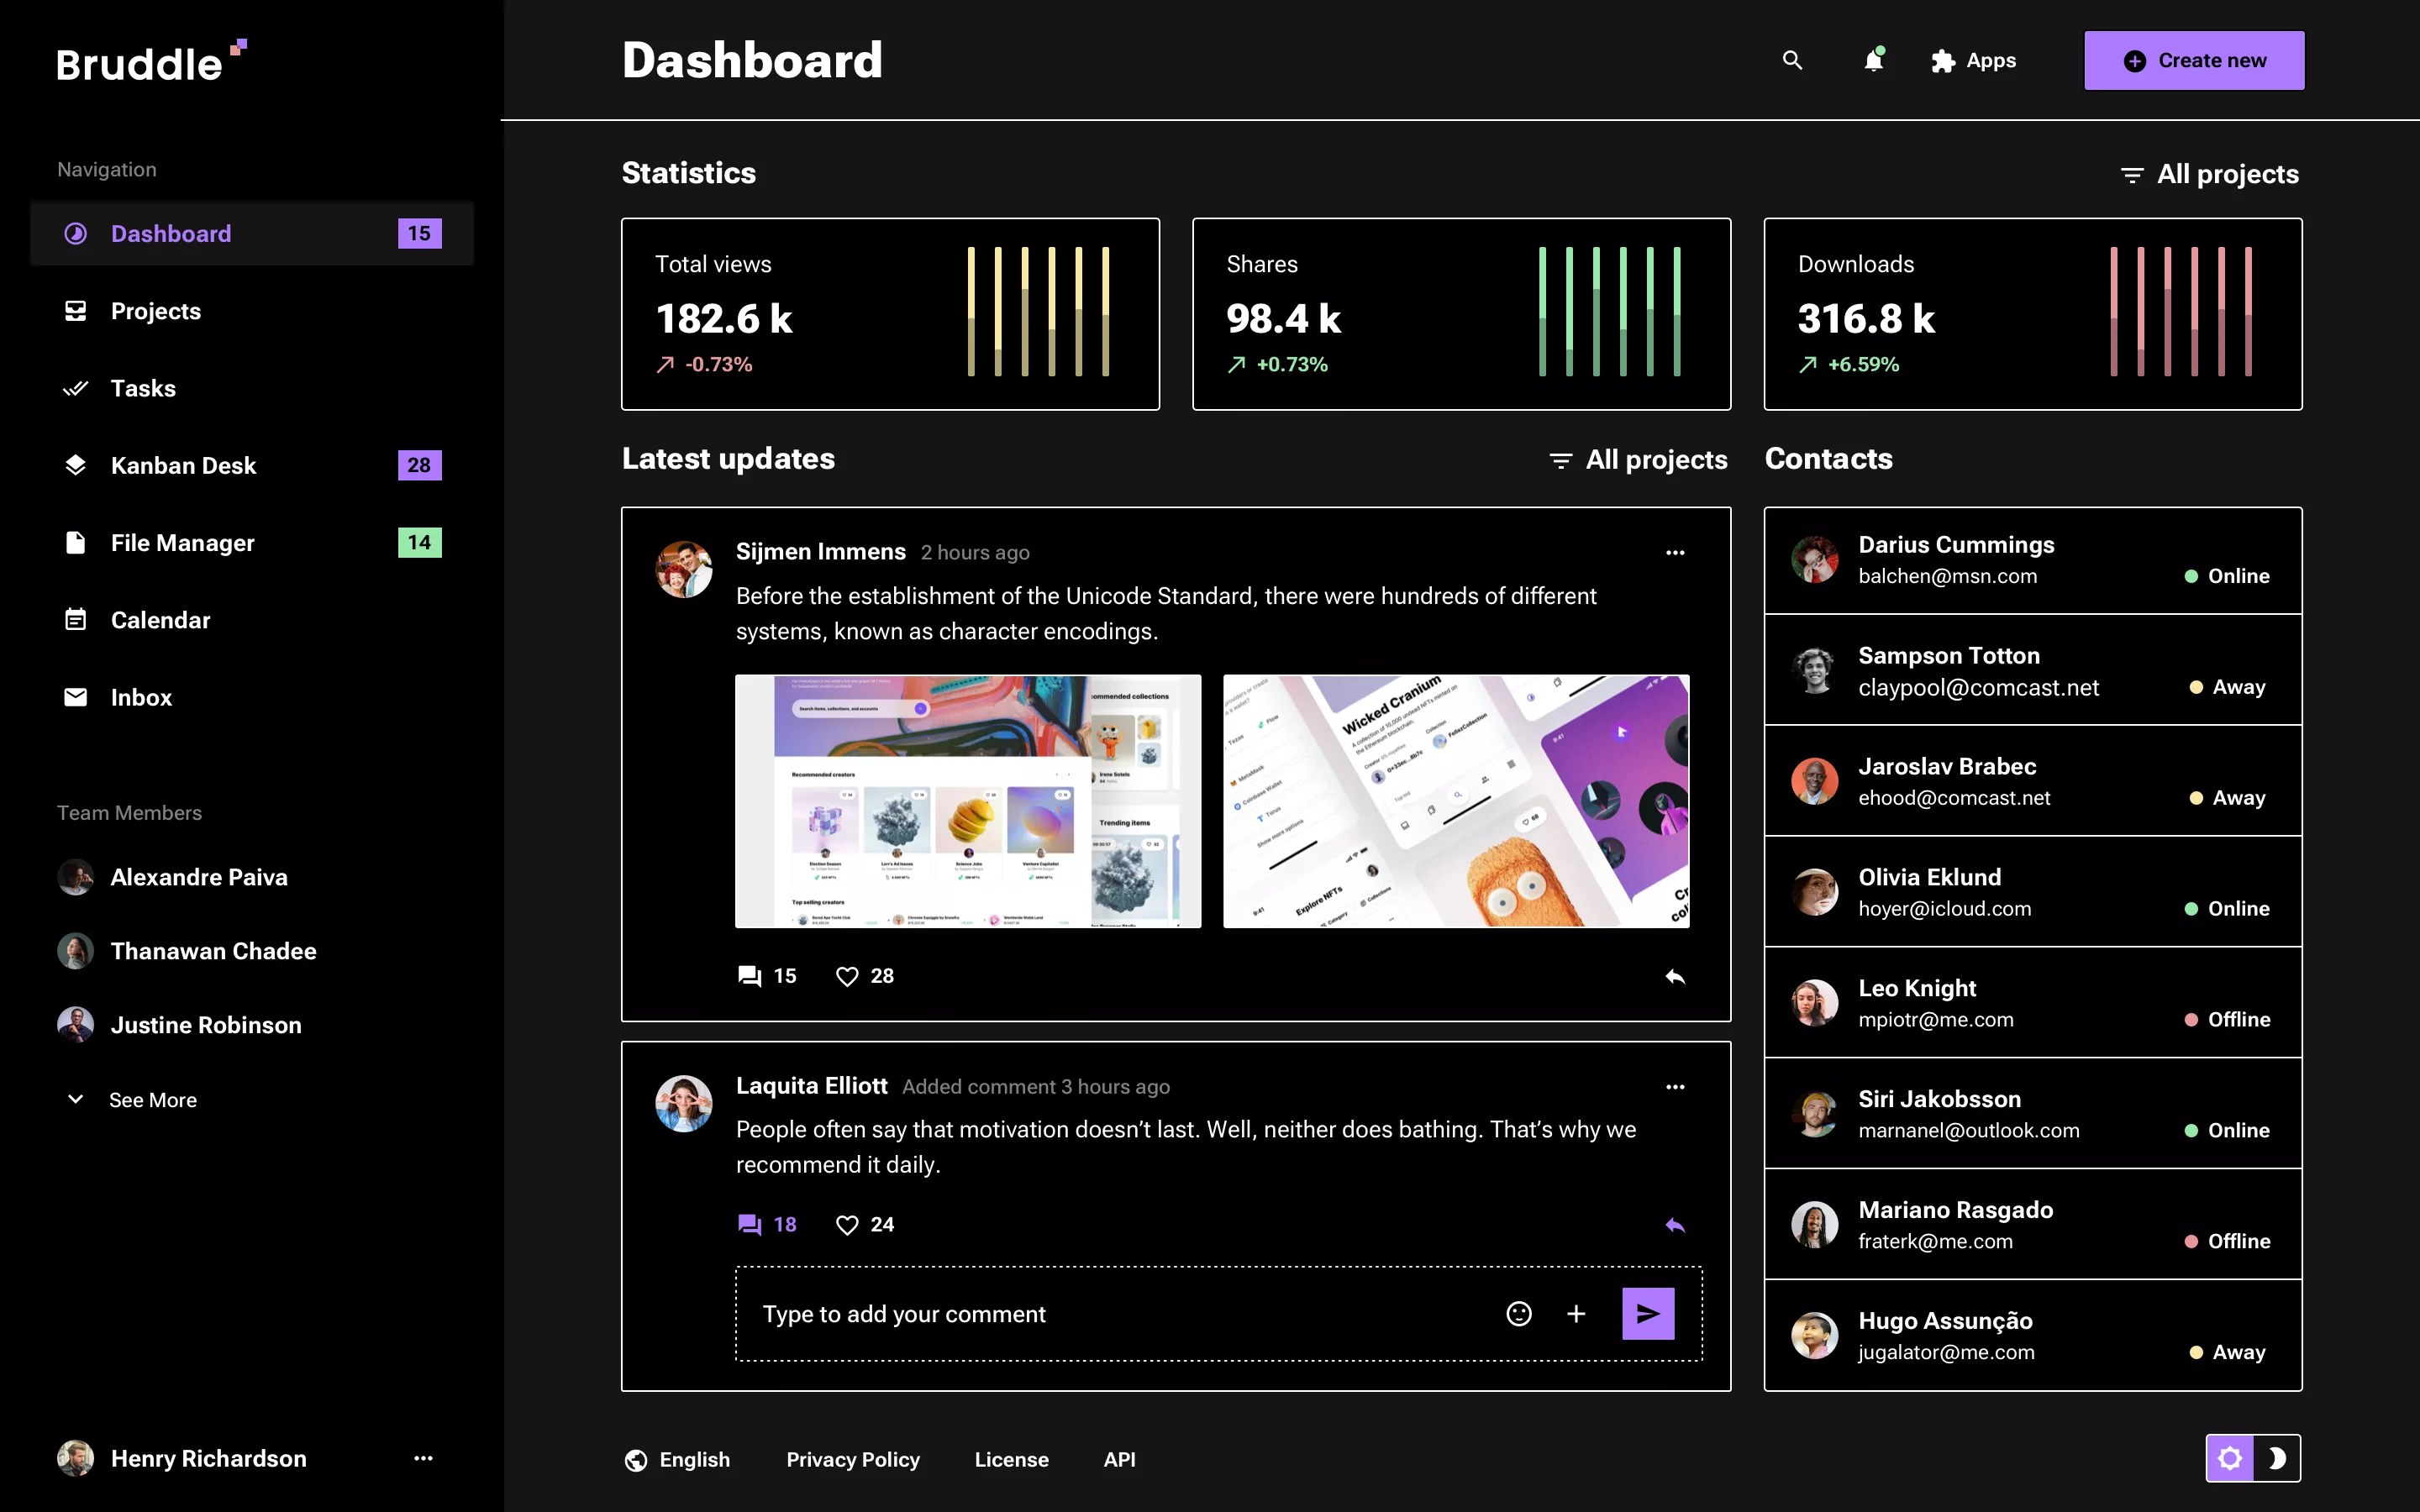The image size is (2420, 1512).
Task: Click the notifications bell icon
Action: click(x=1873, y=60)
